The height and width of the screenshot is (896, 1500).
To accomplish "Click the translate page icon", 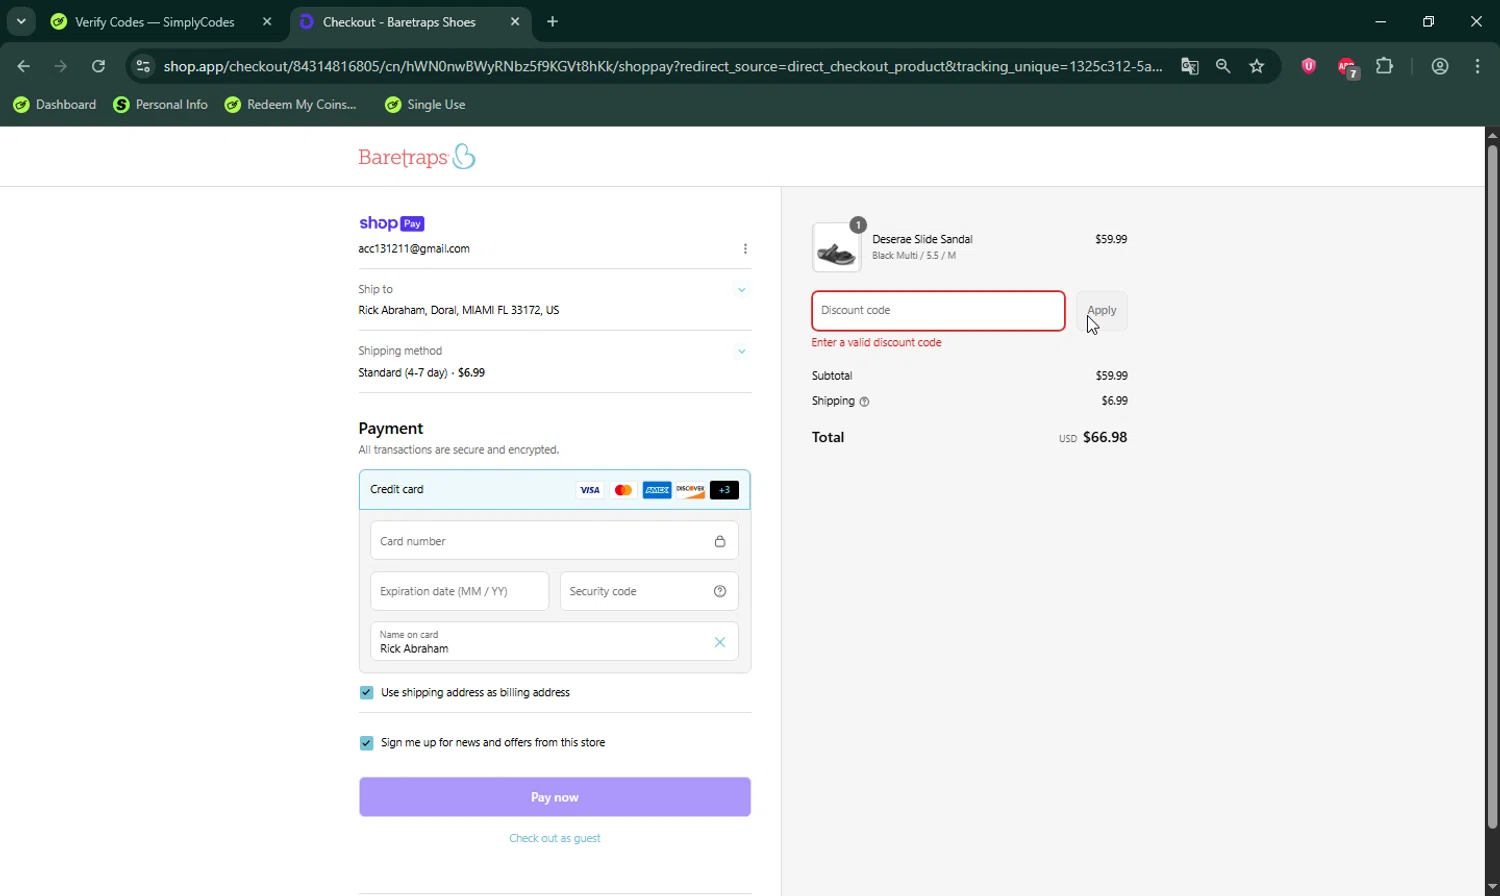I will point(1189,66).
